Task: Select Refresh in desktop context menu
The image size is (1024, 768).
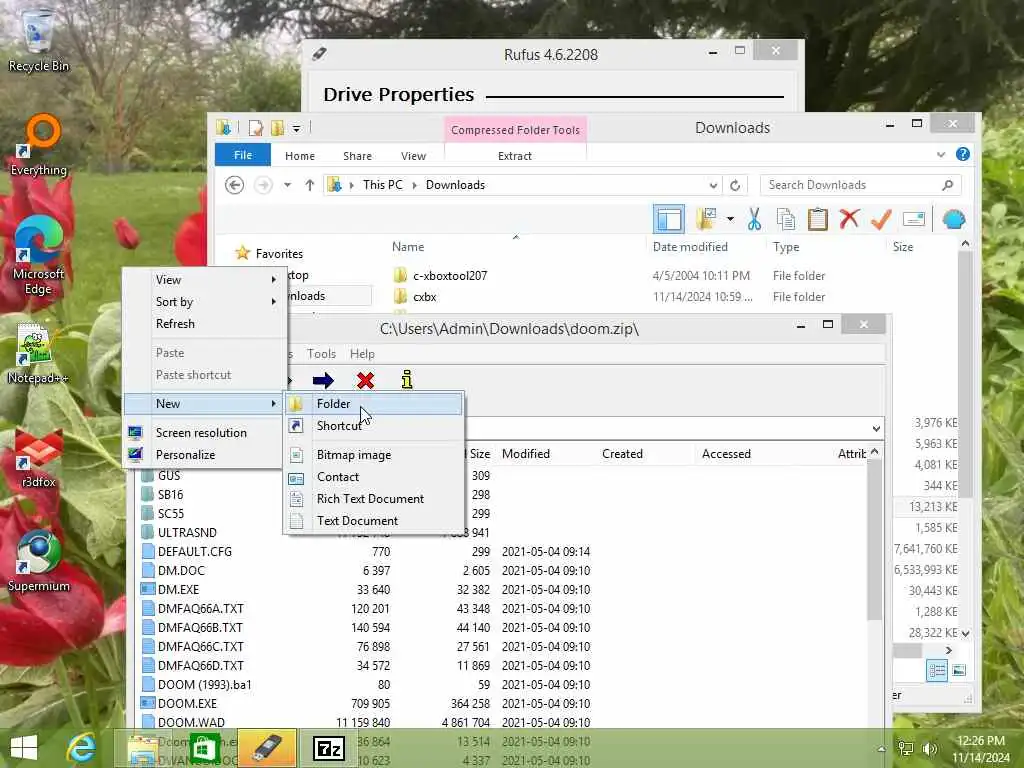Action: click(204, 324)
